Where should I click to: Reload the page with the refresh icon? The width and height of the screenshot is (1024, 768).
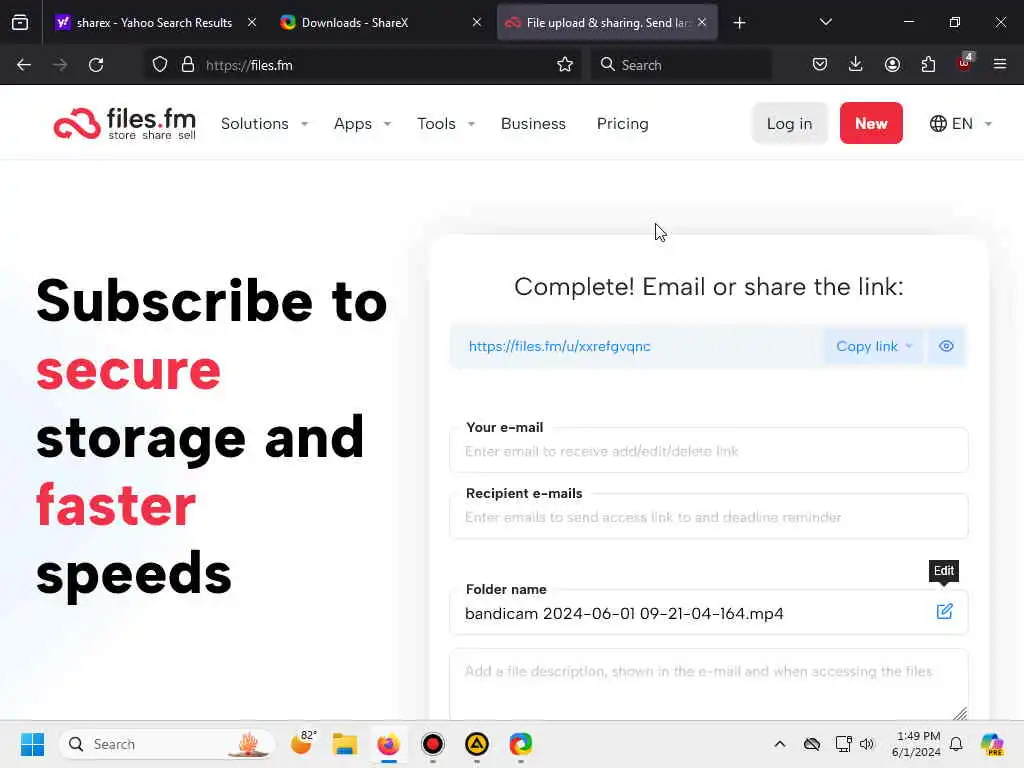[x=96, y=65]
